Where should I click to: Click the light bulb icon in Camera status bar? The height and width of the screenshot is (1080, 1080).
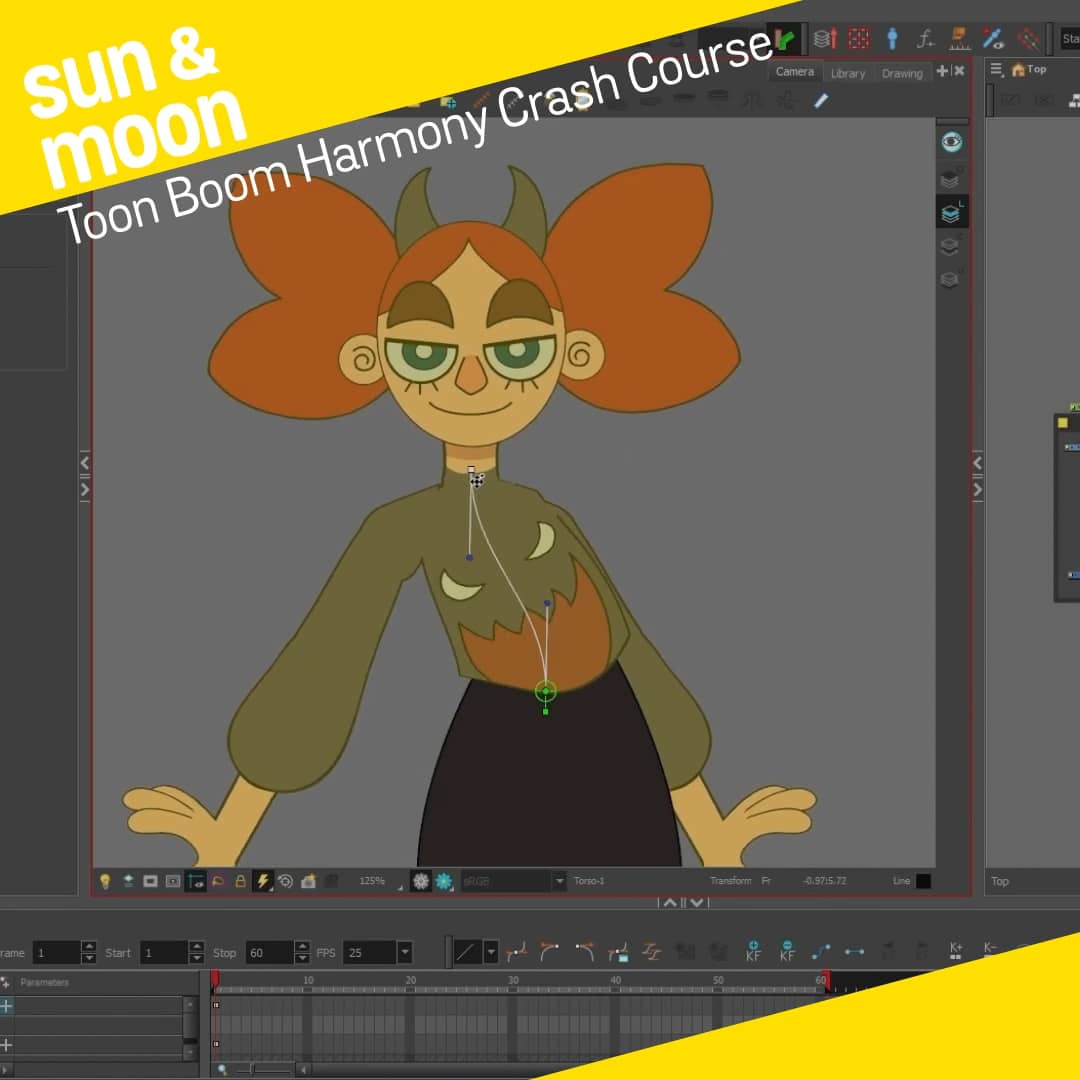click(x=105, y=881)
